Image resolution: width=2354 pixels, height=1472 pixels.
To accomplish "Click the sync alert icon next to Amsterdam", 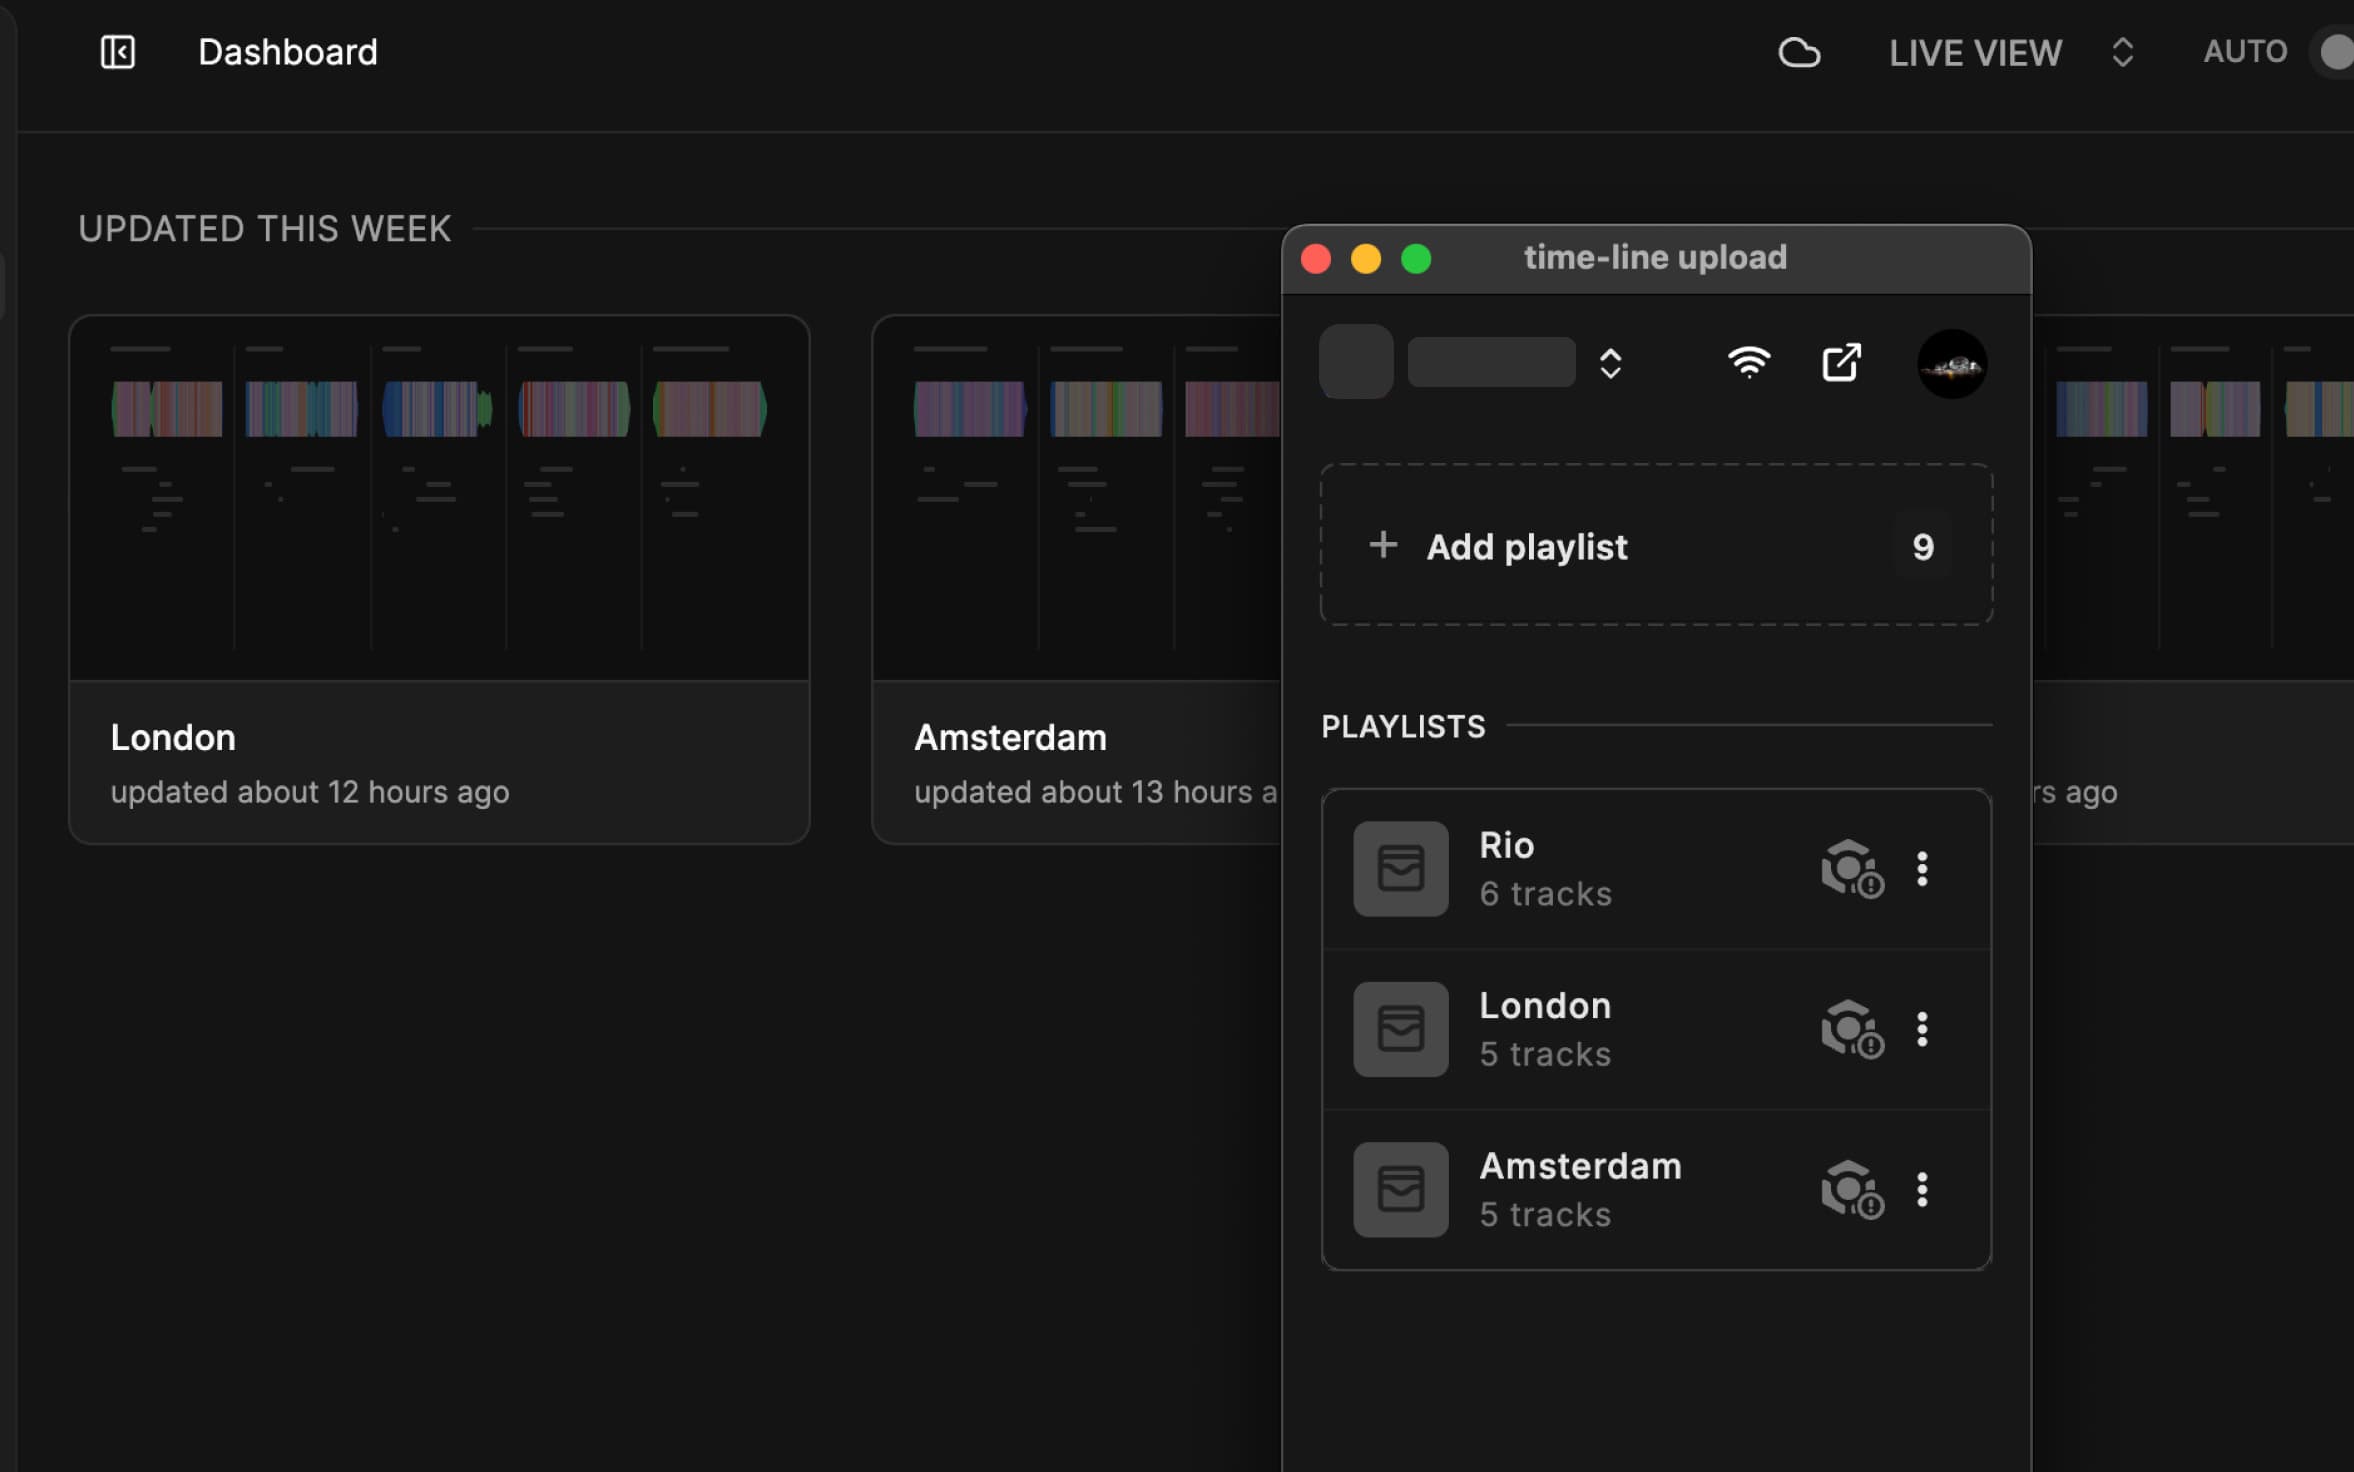I will [1853, 1190].
